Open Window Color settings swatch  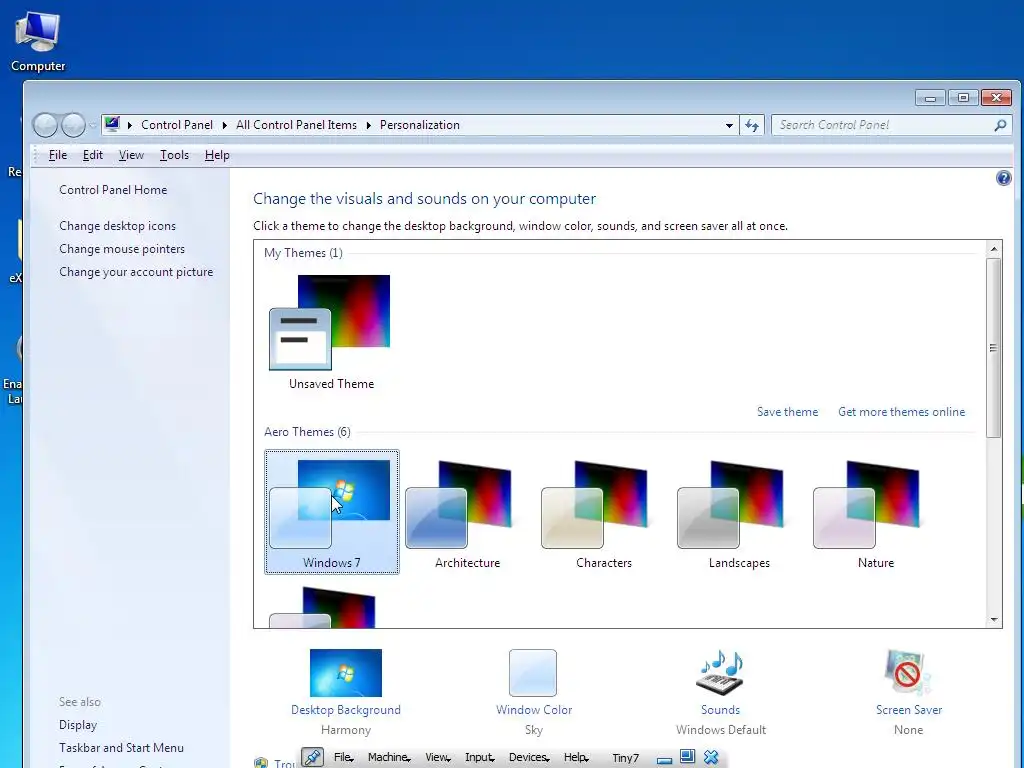point(533,673)
